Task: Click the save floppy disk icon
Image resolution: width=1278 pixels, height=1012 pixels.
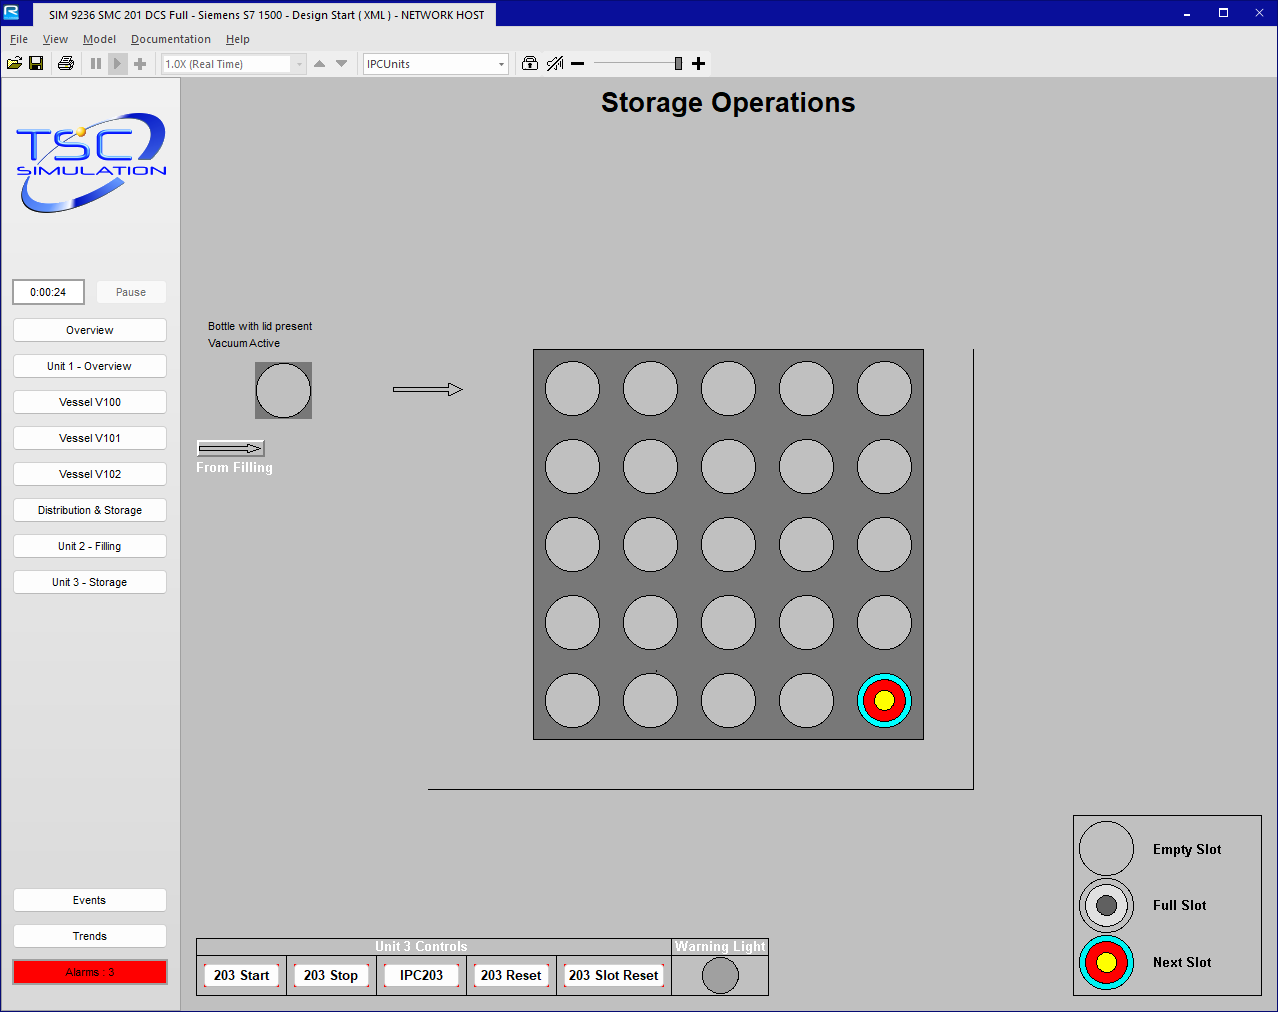Action: [36, 63]
